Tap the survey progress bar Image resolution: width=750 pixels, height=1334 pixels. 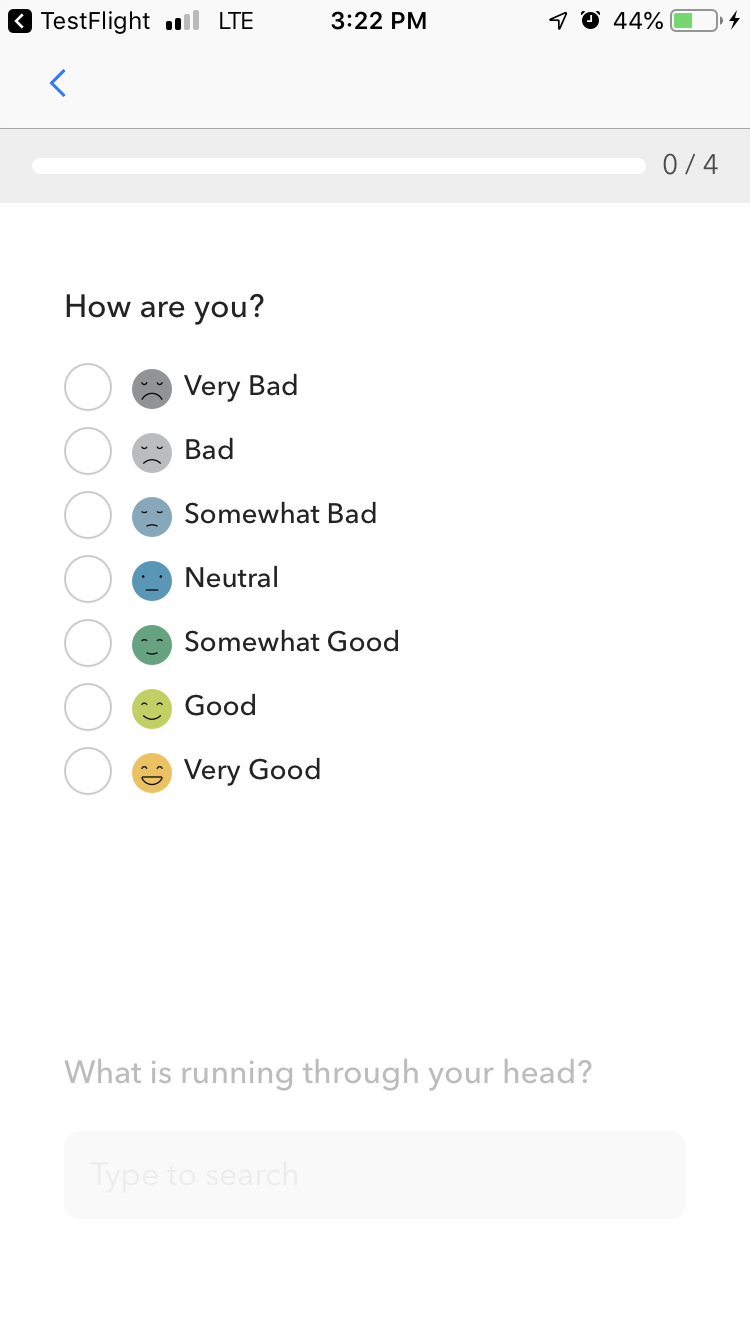pyautogui.click(x=339, y=166)
